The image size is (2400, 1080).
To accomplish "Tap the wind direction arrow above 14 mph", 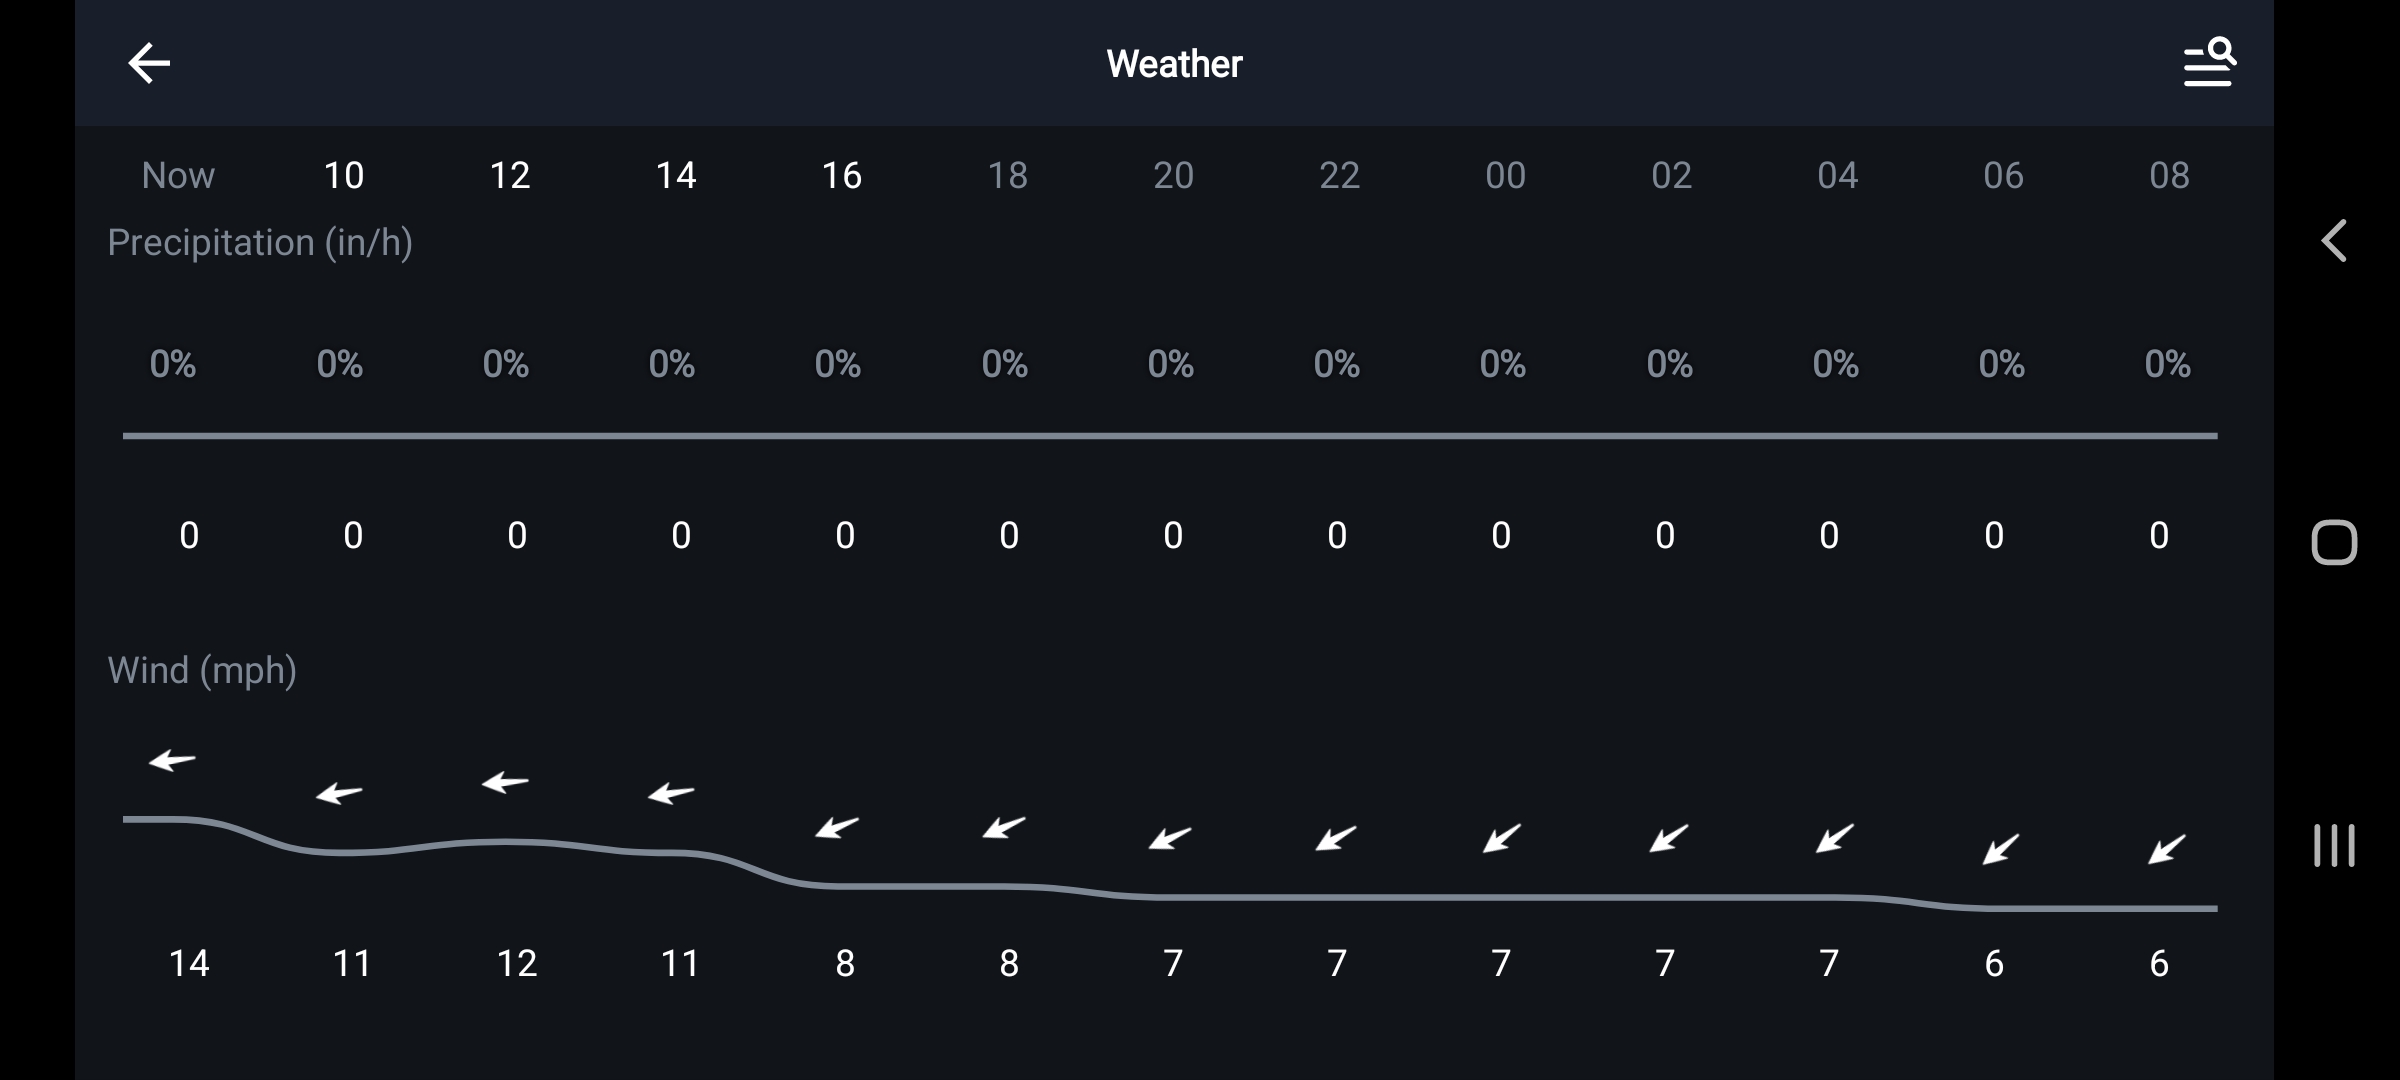I will pyautogui.click(x=172, y=761).
